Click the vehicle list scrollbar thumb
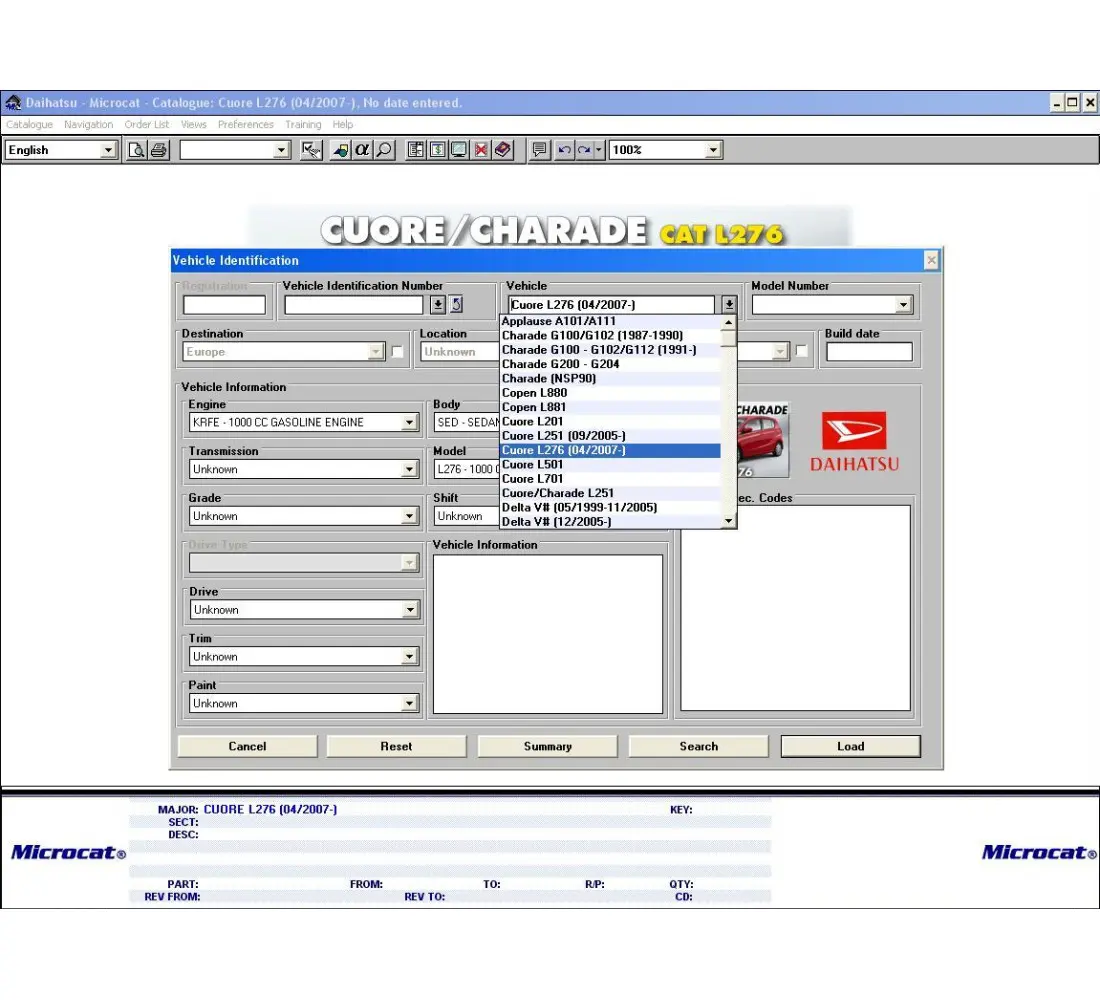Image resolution: width=1100 pixels, height=1000 pixels. 728,338
